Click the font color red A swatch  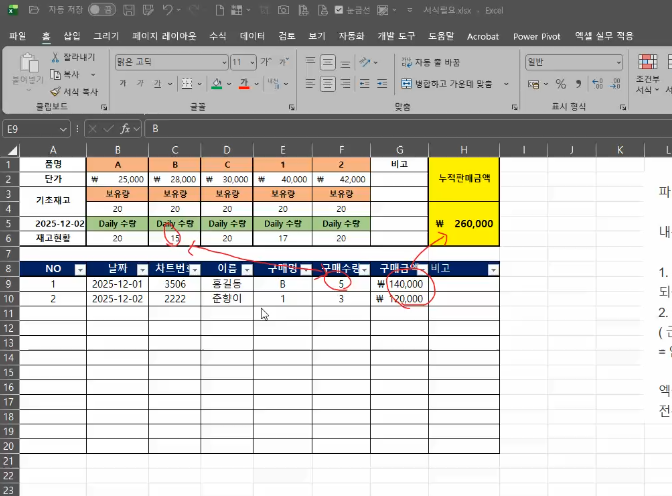pyautogui.click(x=243, y=84)
